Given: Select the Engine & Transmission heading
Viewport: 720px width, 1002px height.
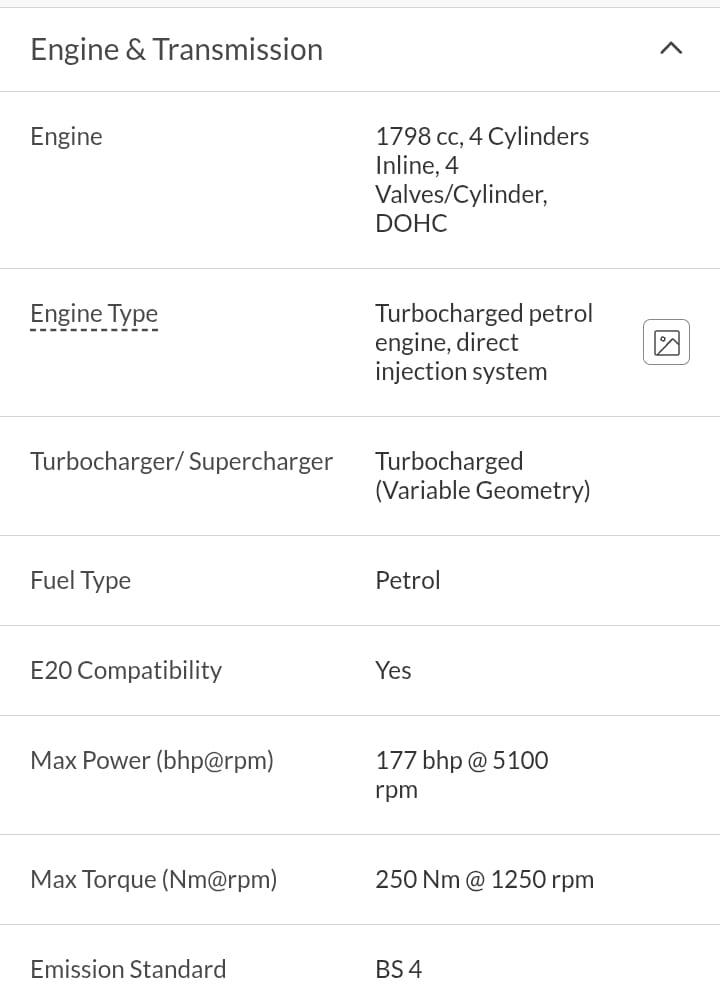Looking at the screenshot, I should click(177, 49).
